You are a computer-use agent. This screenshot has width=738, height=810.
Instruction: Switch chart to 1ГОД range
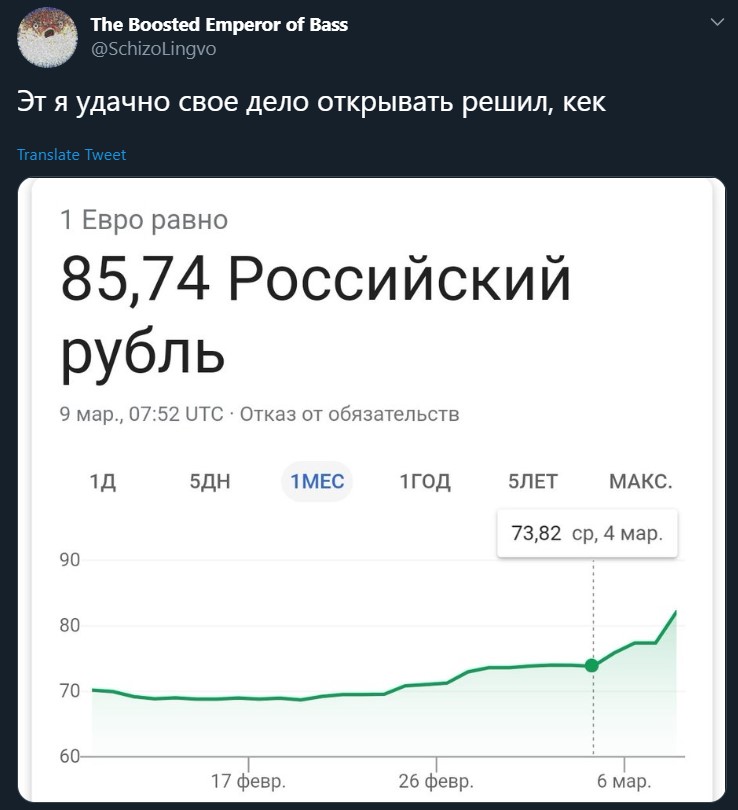click(x=425, y=481)
